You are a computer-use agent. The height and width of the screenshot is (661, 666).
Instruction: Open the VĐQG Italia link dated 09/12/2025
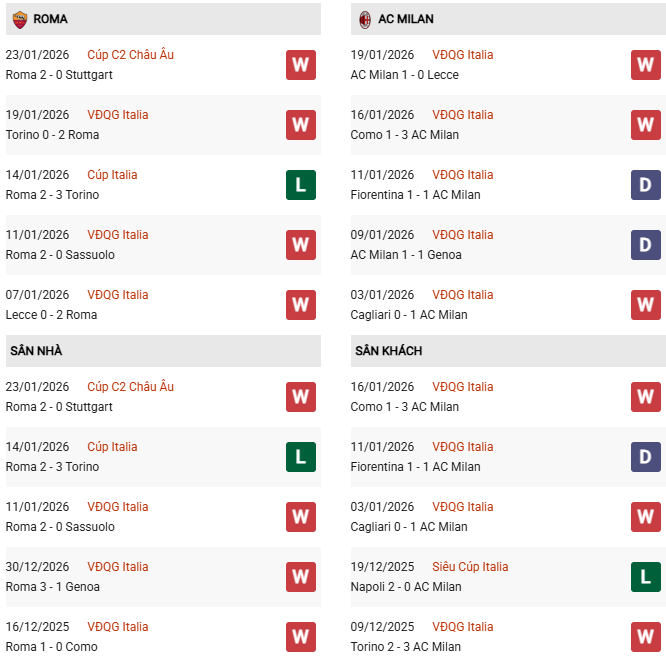click(x=463, y=627)
